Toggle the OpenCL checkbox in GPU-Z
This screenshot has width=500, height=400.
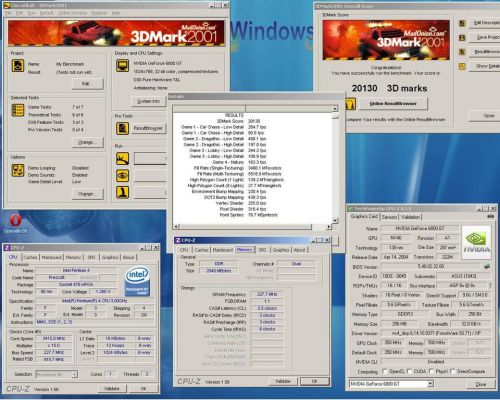(x=385, y=371)
